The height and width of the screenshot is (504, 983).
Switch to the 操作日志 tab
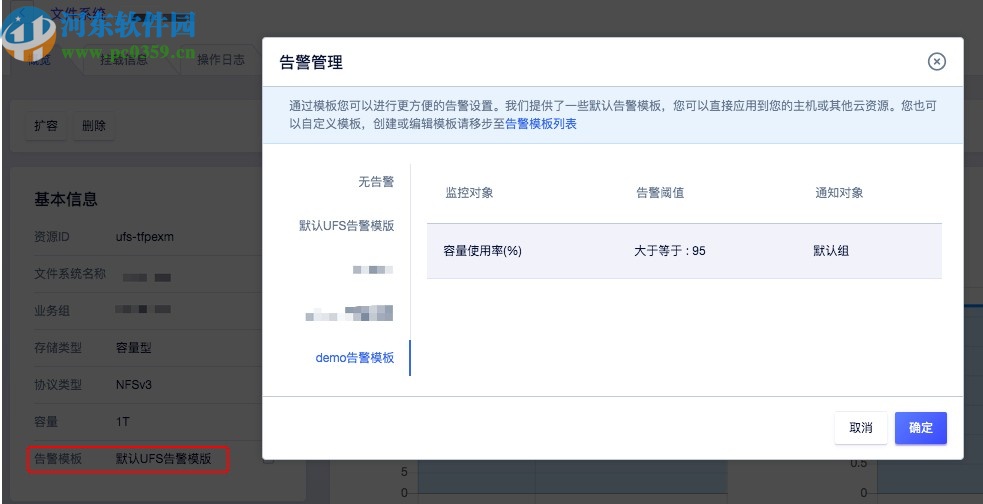(x=221, y=60)
